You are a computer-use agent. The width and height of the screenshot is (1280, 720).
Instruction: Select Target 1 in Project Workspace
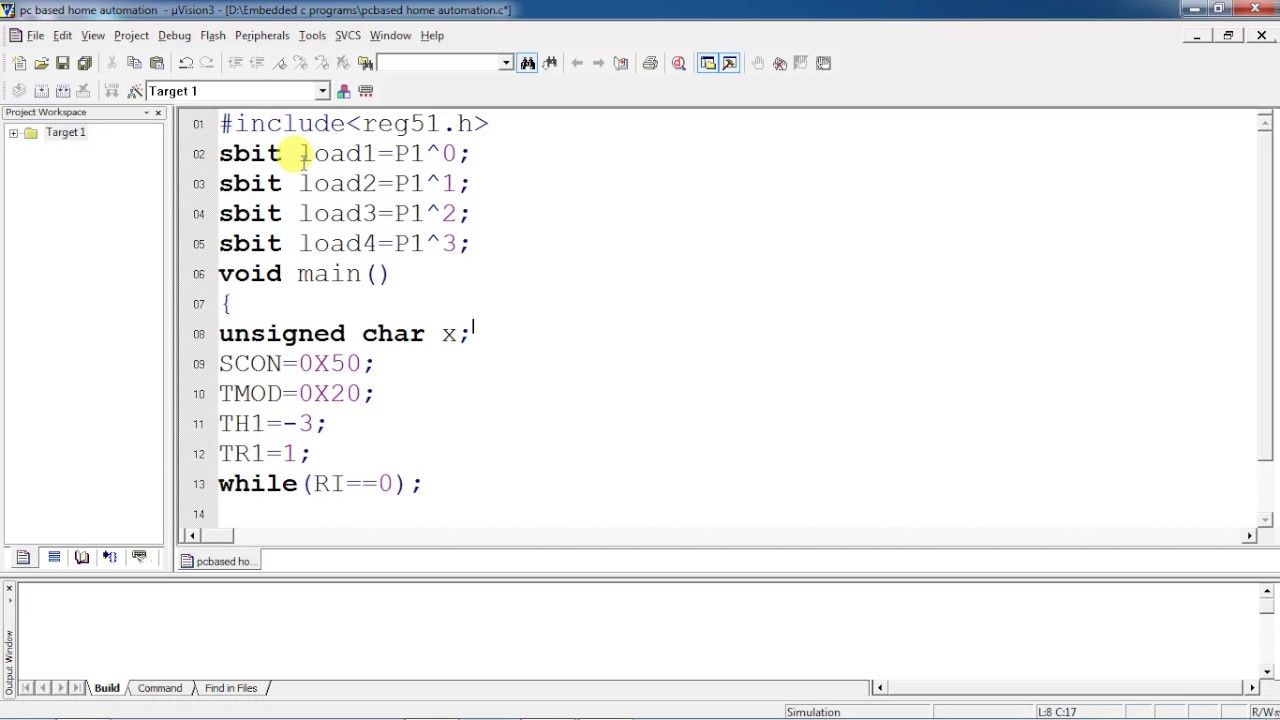pos(65,133)
